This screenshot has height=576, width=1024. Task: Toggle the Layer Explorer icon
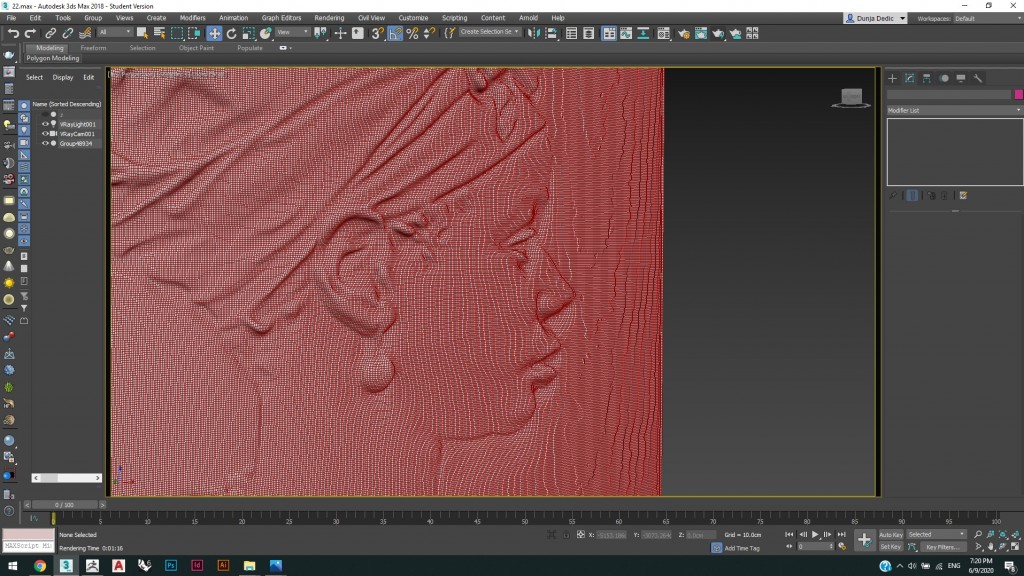[x=588, y=33]
